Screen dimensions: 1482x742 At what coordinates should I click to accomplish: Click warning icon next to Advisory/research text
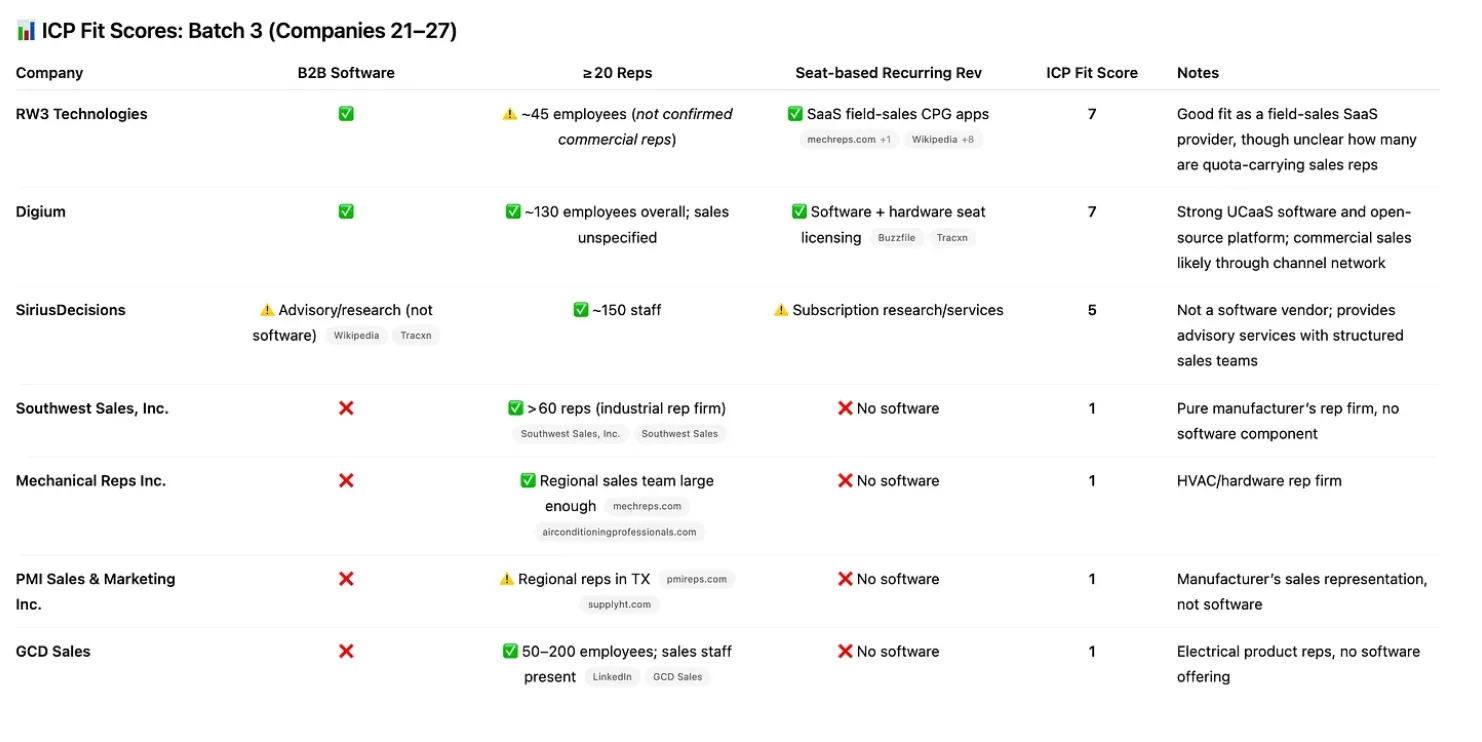point(267,310)
